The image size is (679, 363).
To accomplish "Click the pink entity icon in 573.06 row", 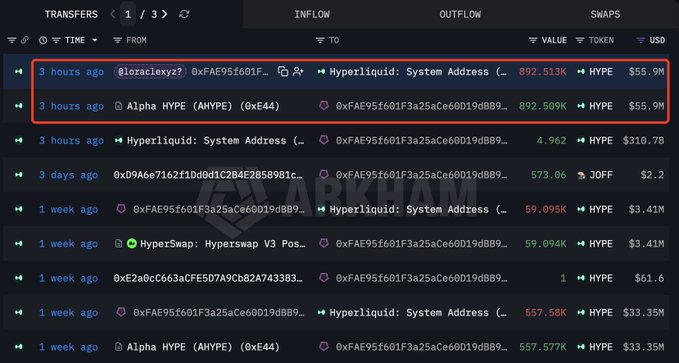I will pyautogui.click(x=323, y=175).
